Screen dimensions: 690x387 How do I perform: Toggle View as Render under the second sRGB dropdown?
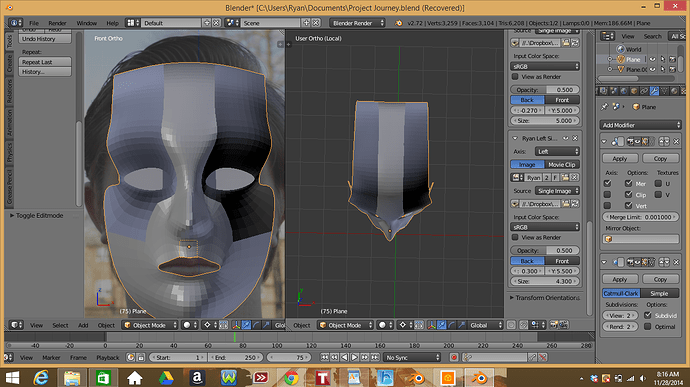pyautogui.click(x=515, y=237)
